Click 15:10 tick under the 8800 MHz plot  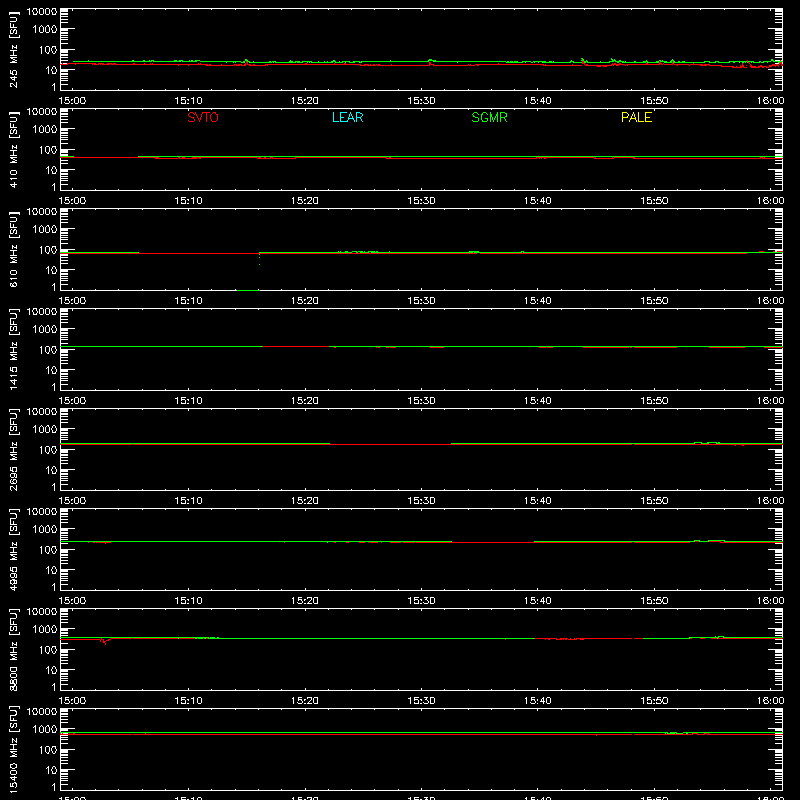tap(188, 701)
